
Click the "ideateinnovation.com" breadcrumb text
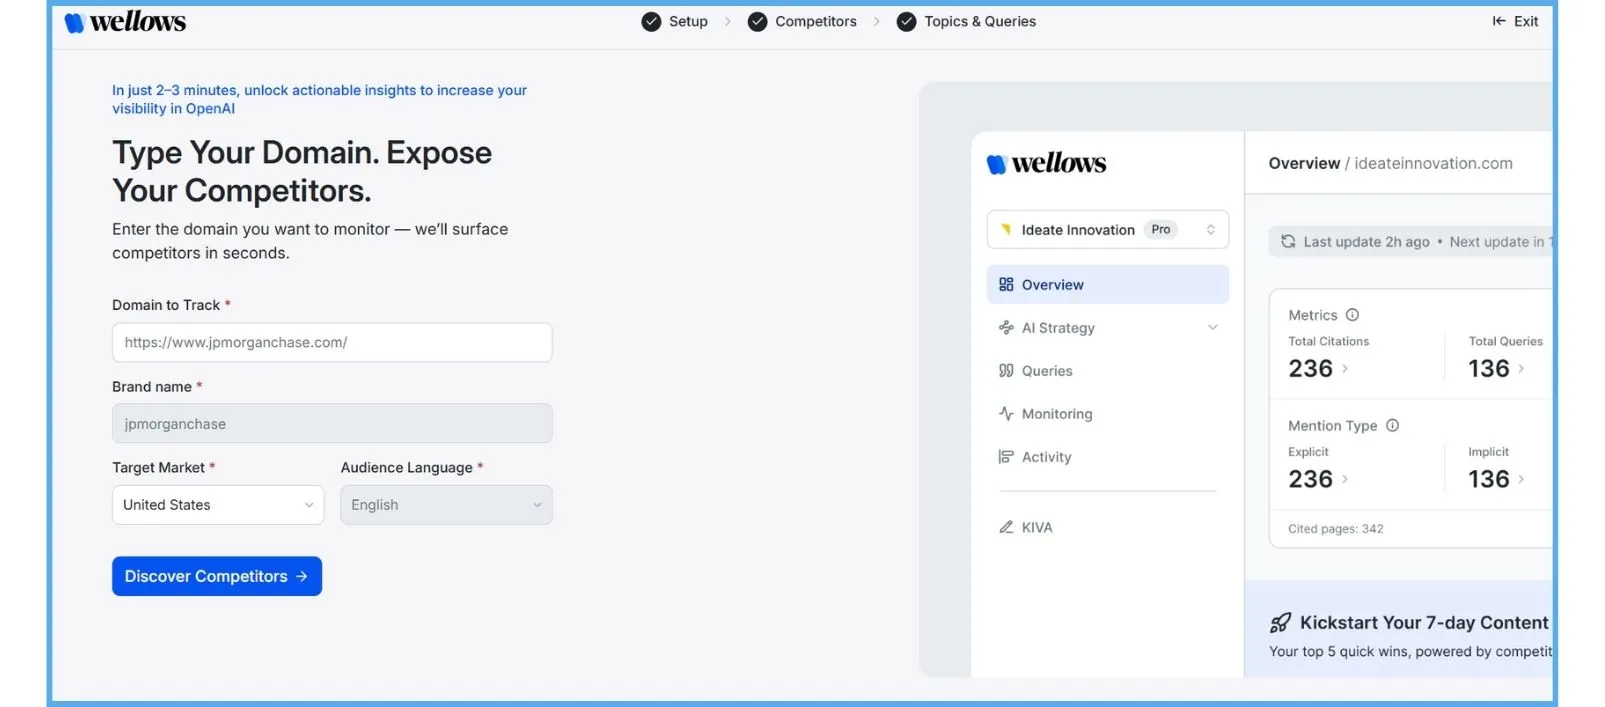point(1433,163)
